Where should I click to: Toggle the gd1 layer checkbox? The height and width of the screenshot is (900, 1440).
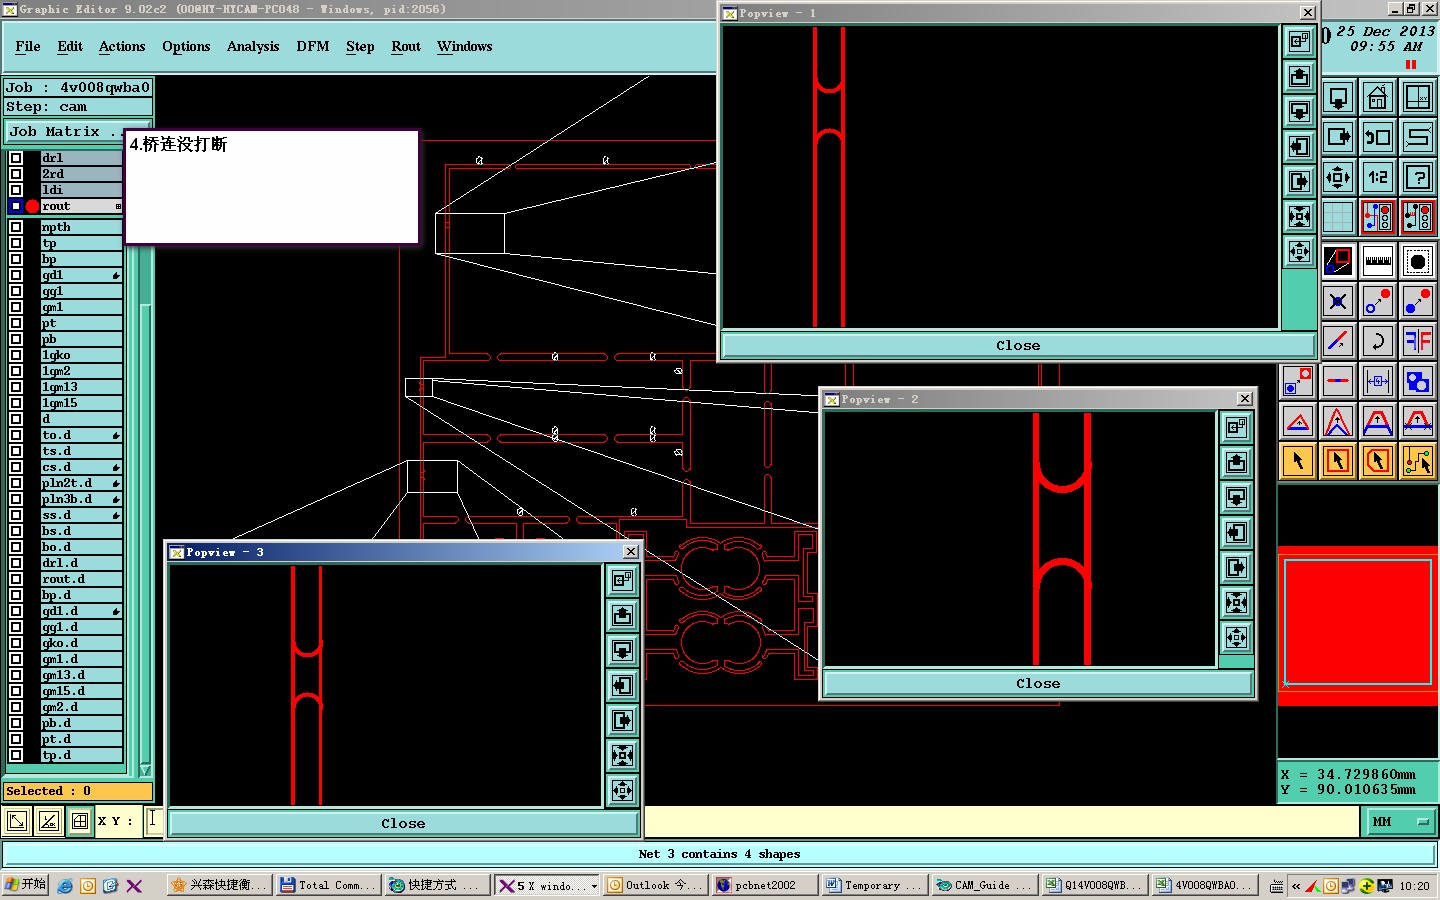16,275
